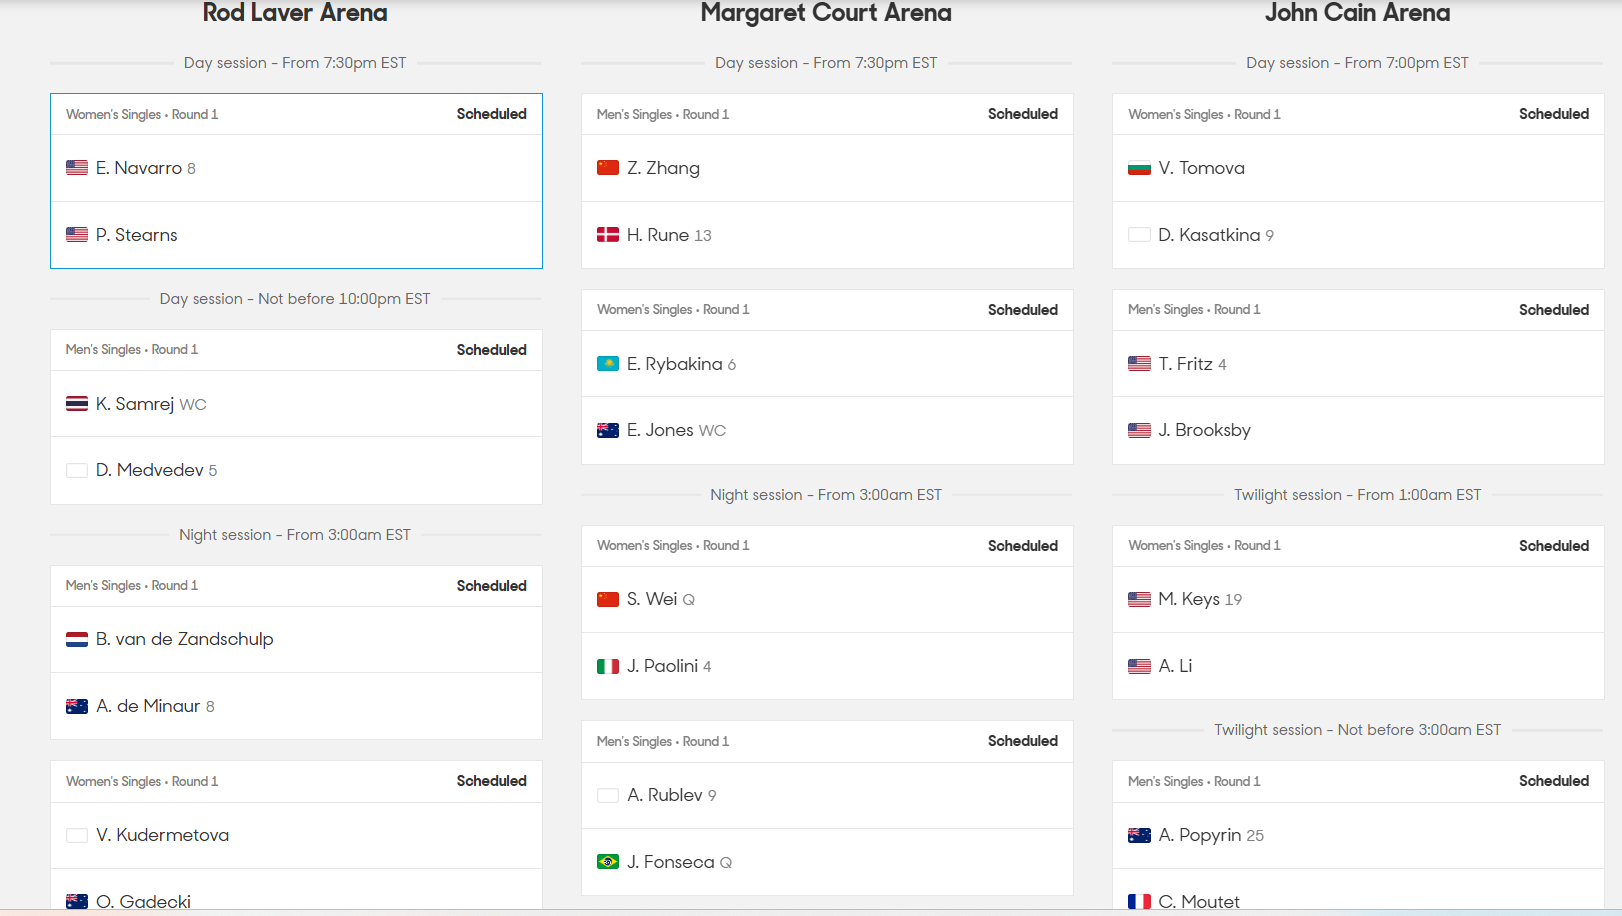This screenshot has width=1622, height=916.
Task: Click the Thailand flag next to K. Samrej
Action: point(77,404)
